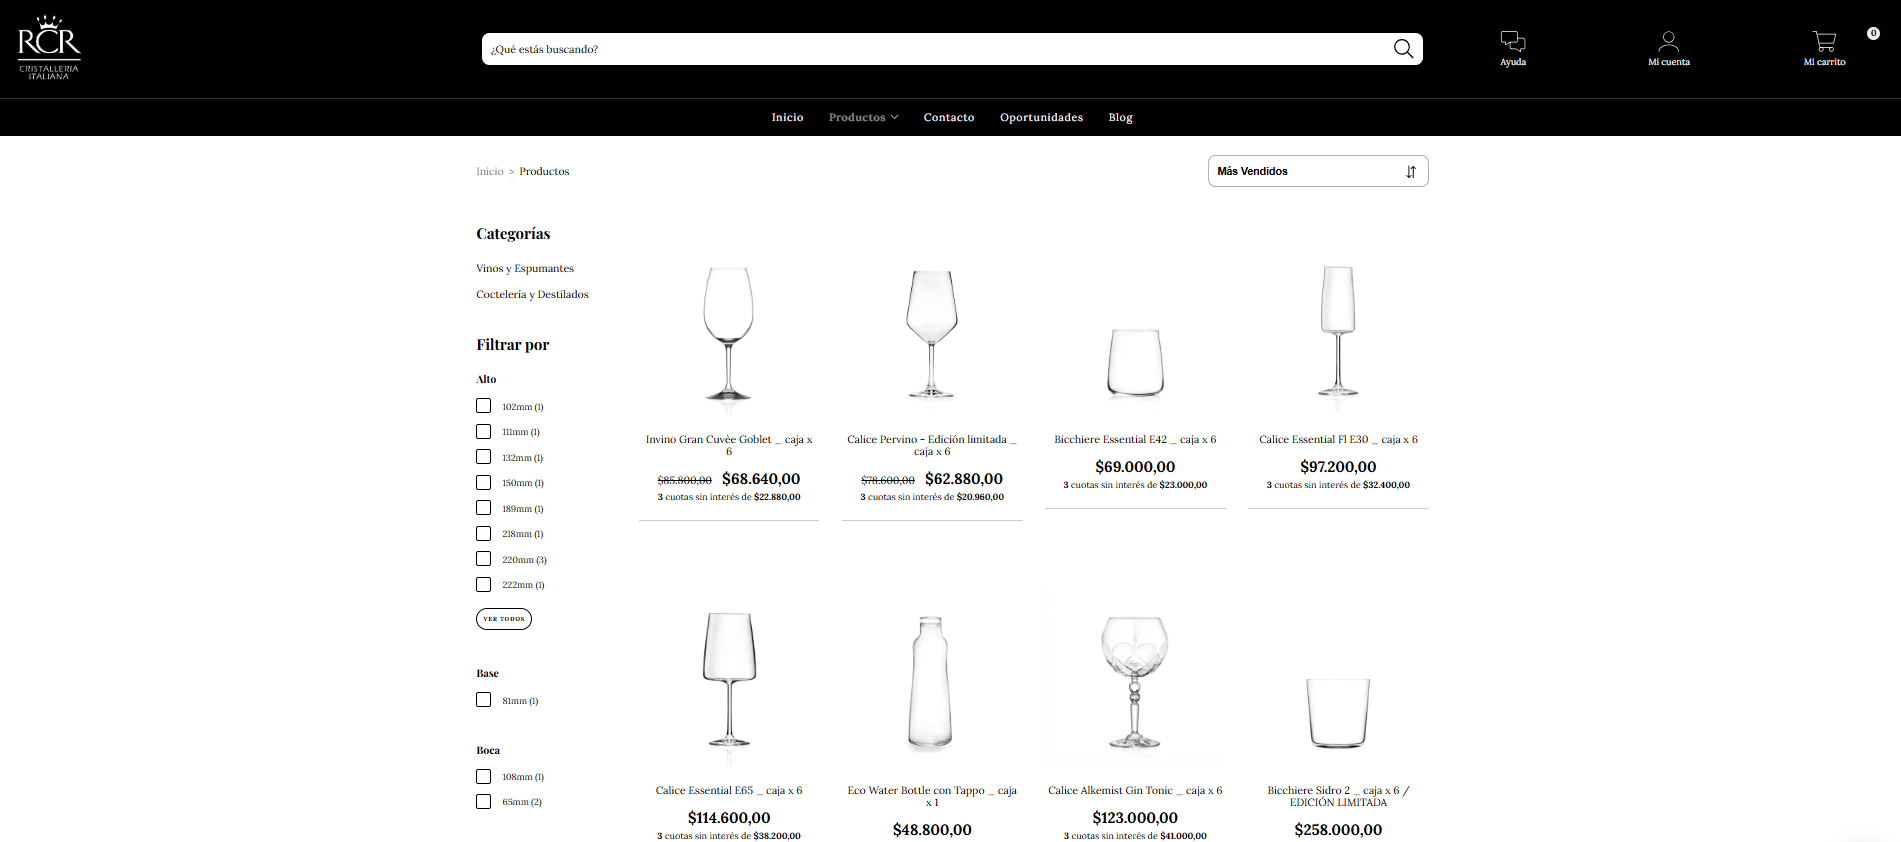1901x842 pixels.
Task: Open the Mi cuenta user icon
Action: 1668,42
